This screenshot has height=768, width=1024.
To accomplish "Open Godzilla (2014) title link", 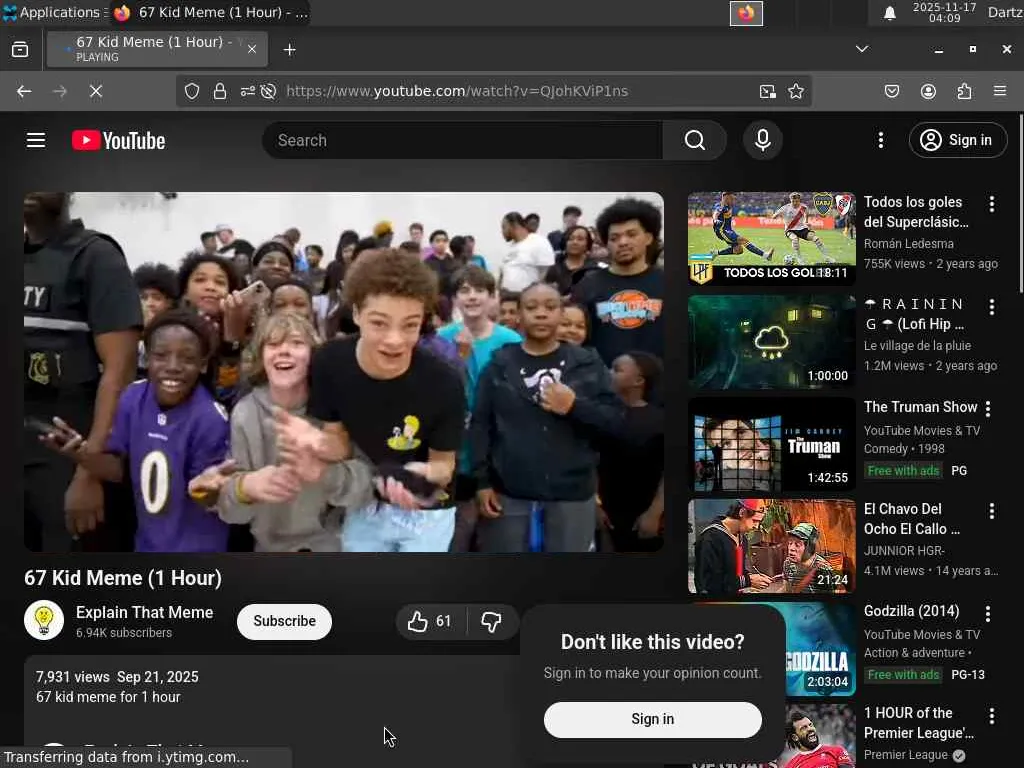I will pyautogui.click(x=911, y=611).
